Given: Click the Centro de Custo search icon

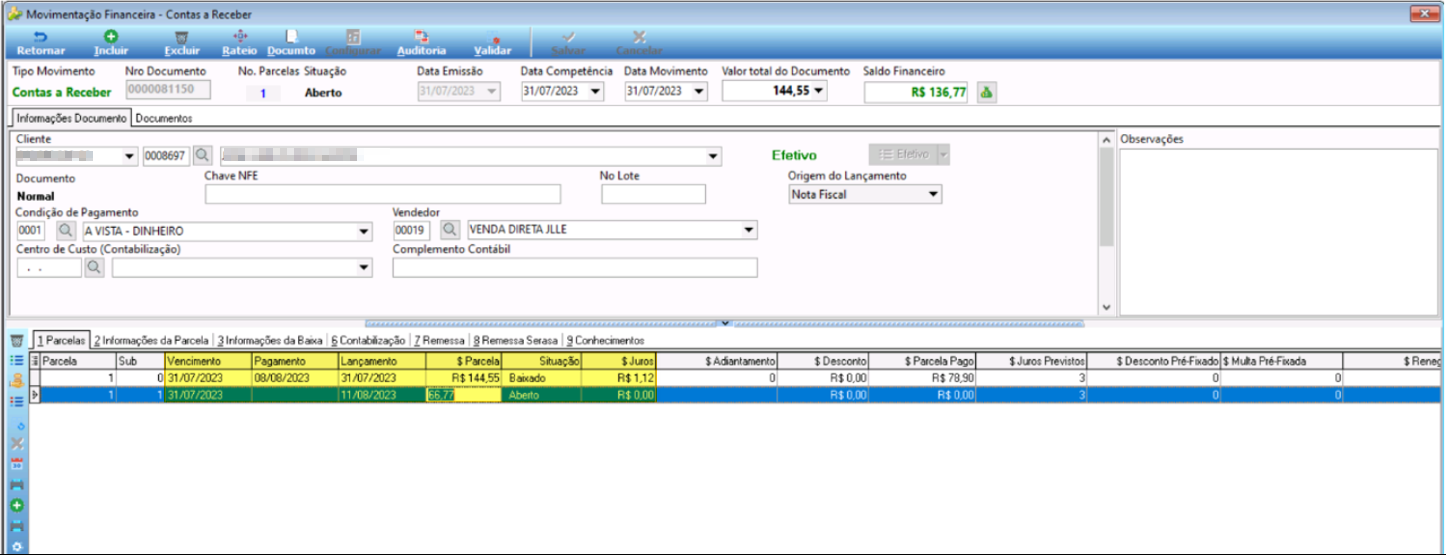Looking at the screenshot, I should pyautogui.click(x=94, y=268).
